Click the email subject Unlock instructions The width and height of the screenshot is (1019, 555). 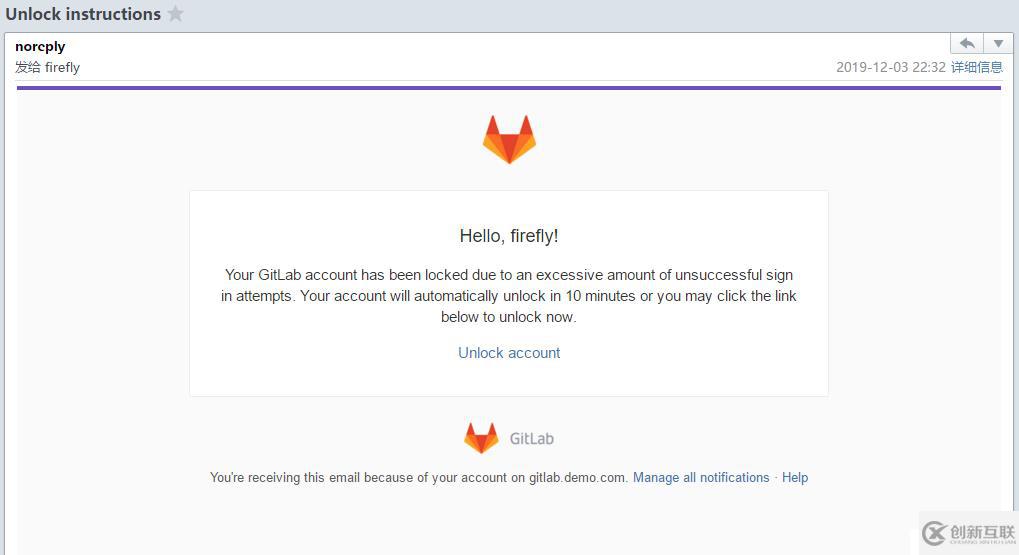click(x=83, y=14)
